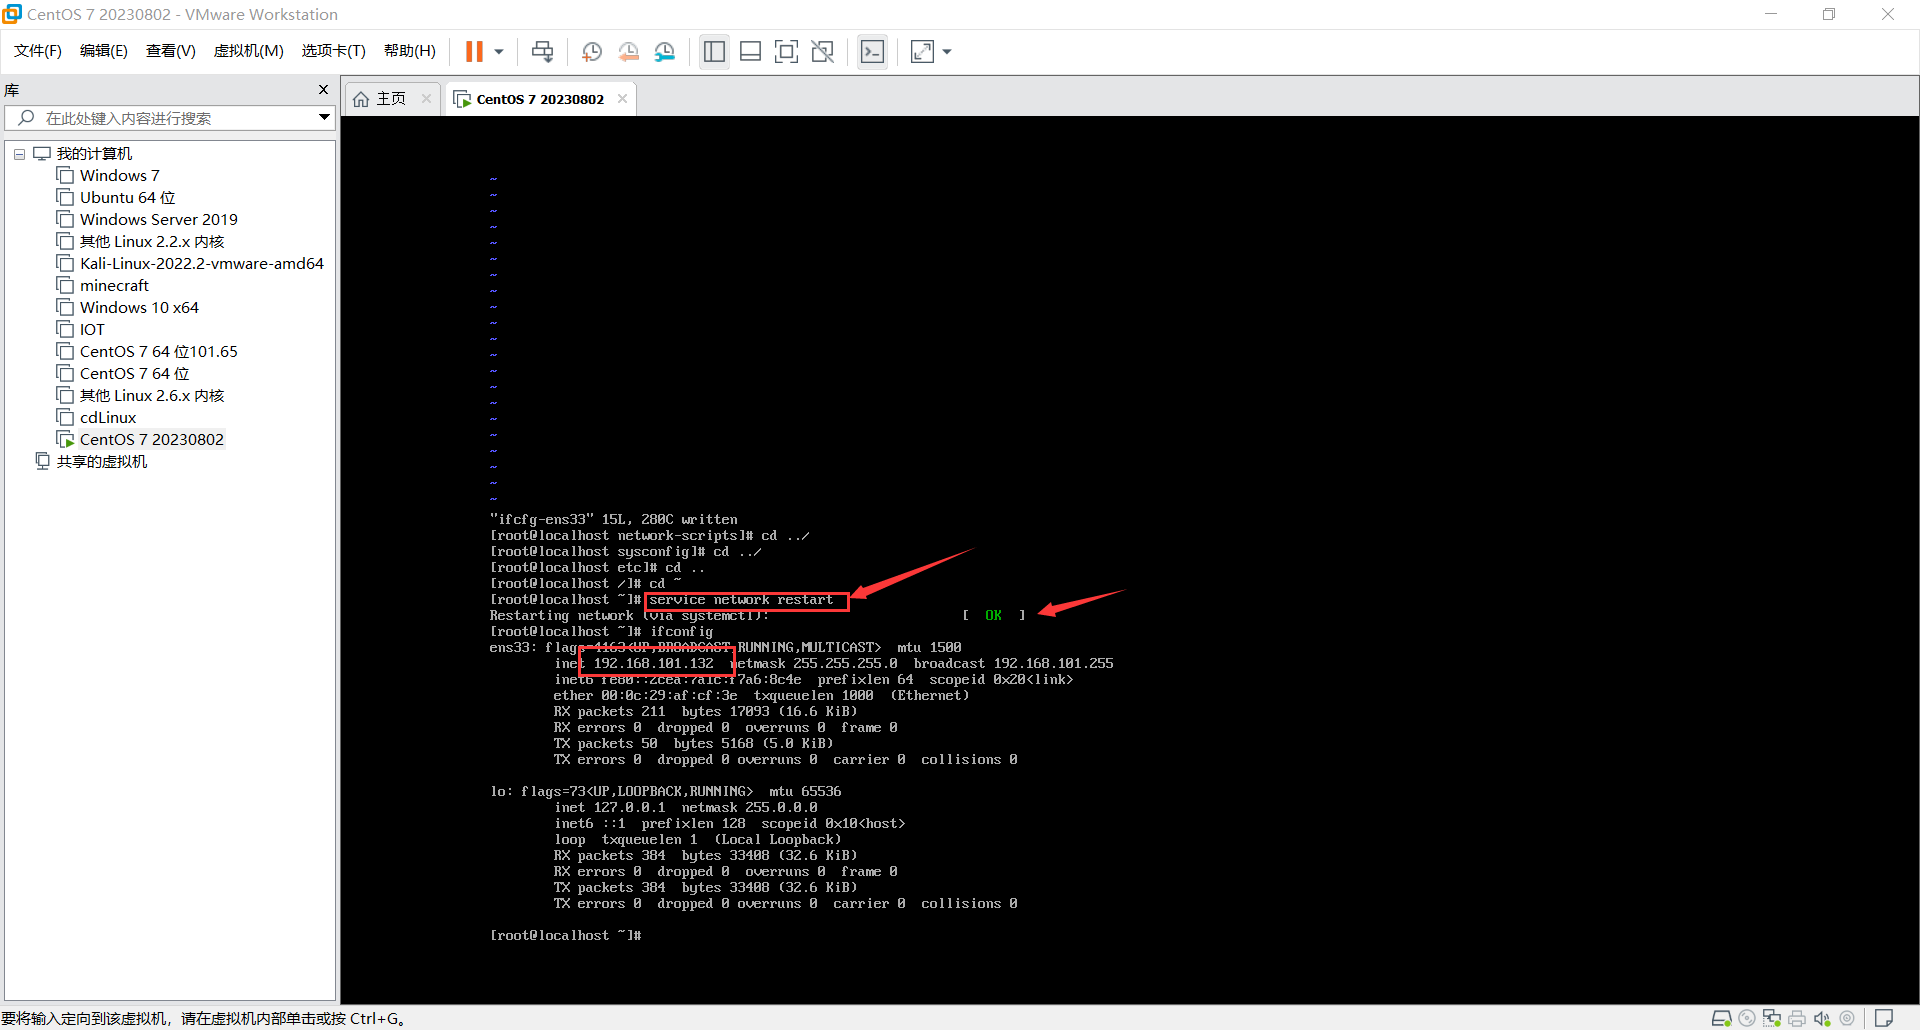This screenshot has height=1030, width=1920.
Task: Select the cdLinux virtual machine
Action: (x=108, y=418)
